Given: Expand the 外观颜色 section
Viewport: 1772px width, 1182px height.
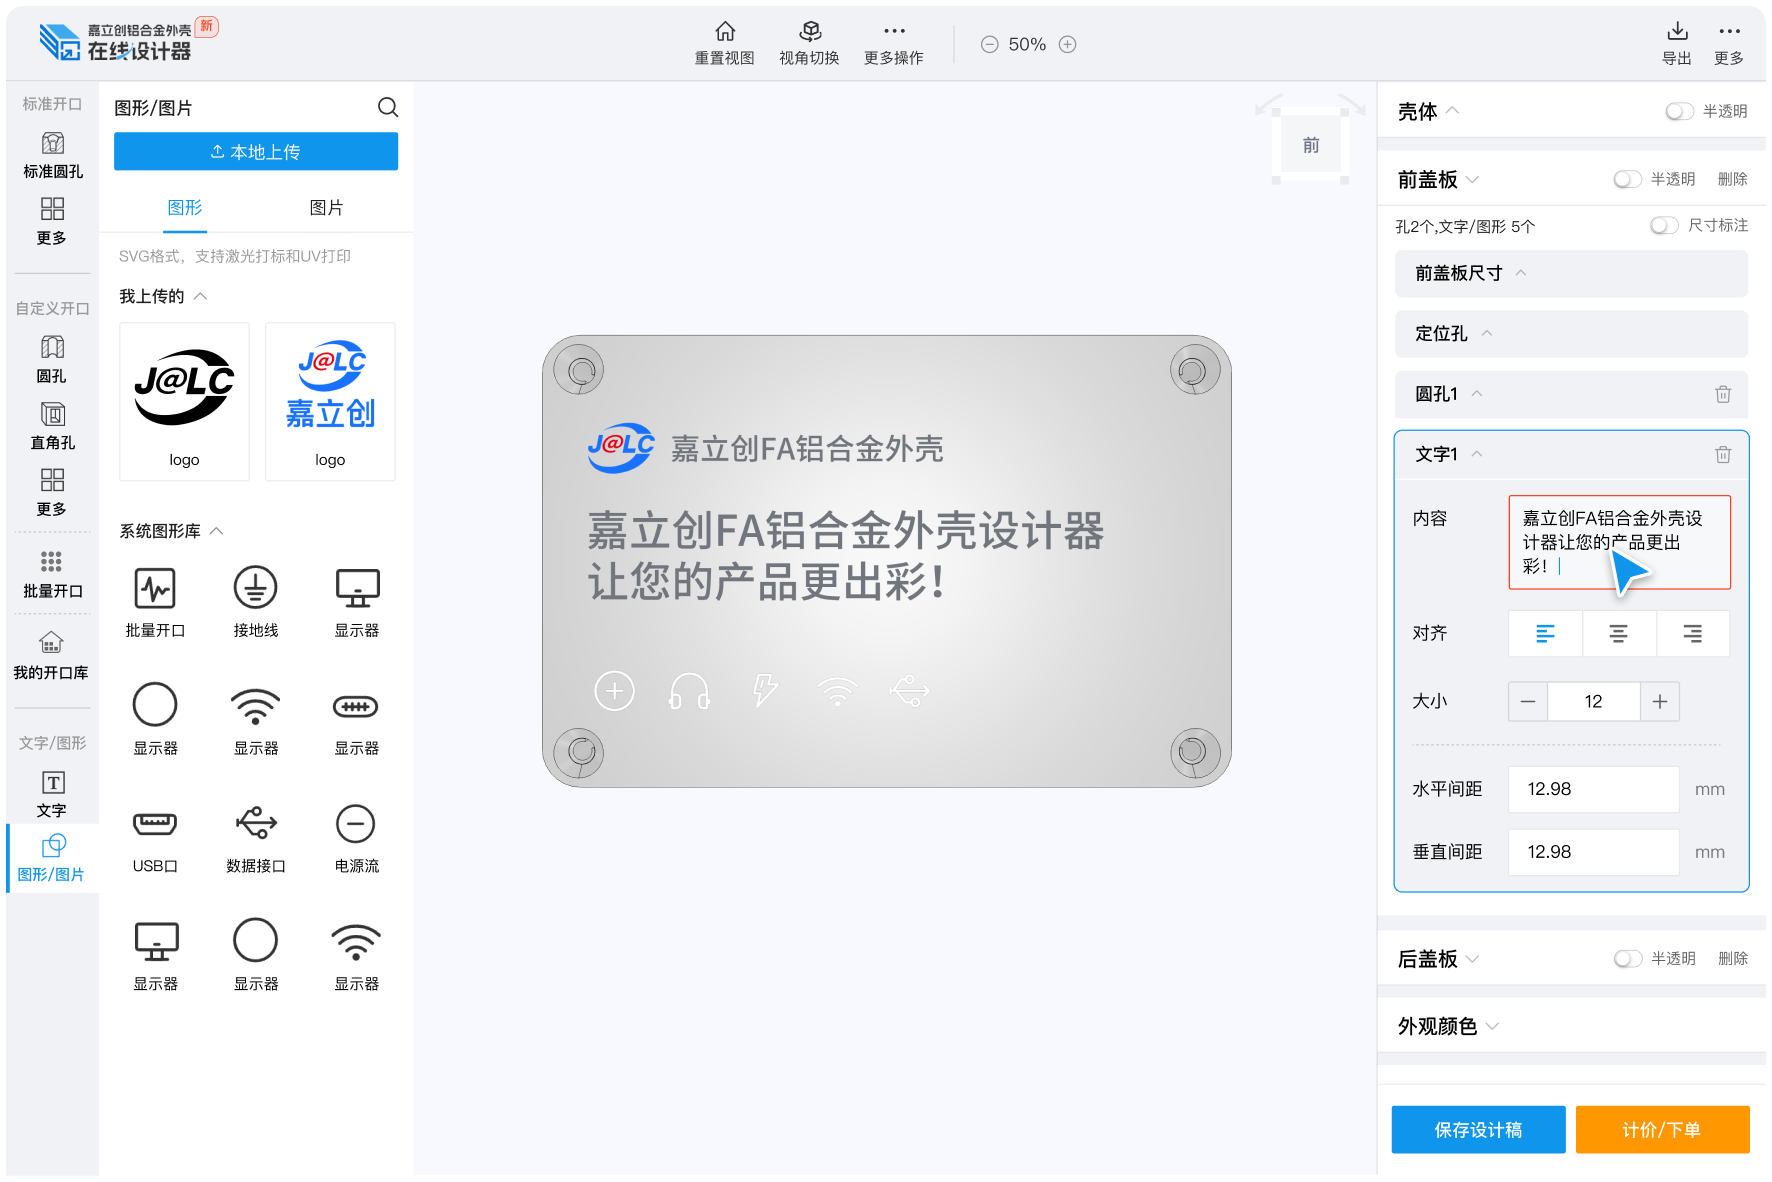Looking at the screenshot, I should point(1492,1026).
